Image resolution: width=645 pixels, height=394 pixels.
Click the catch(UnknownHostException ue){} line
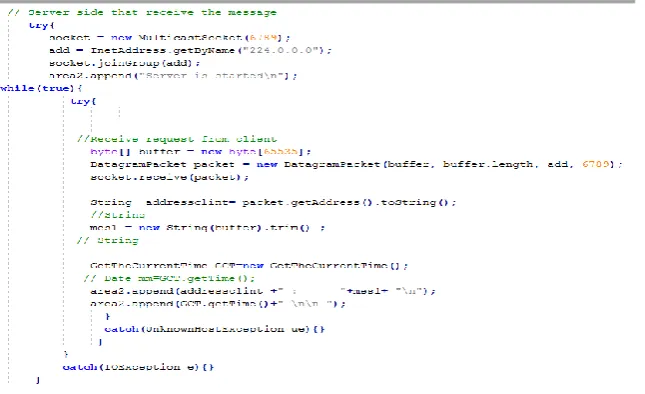pyautogui.click(x=214, y=329)
